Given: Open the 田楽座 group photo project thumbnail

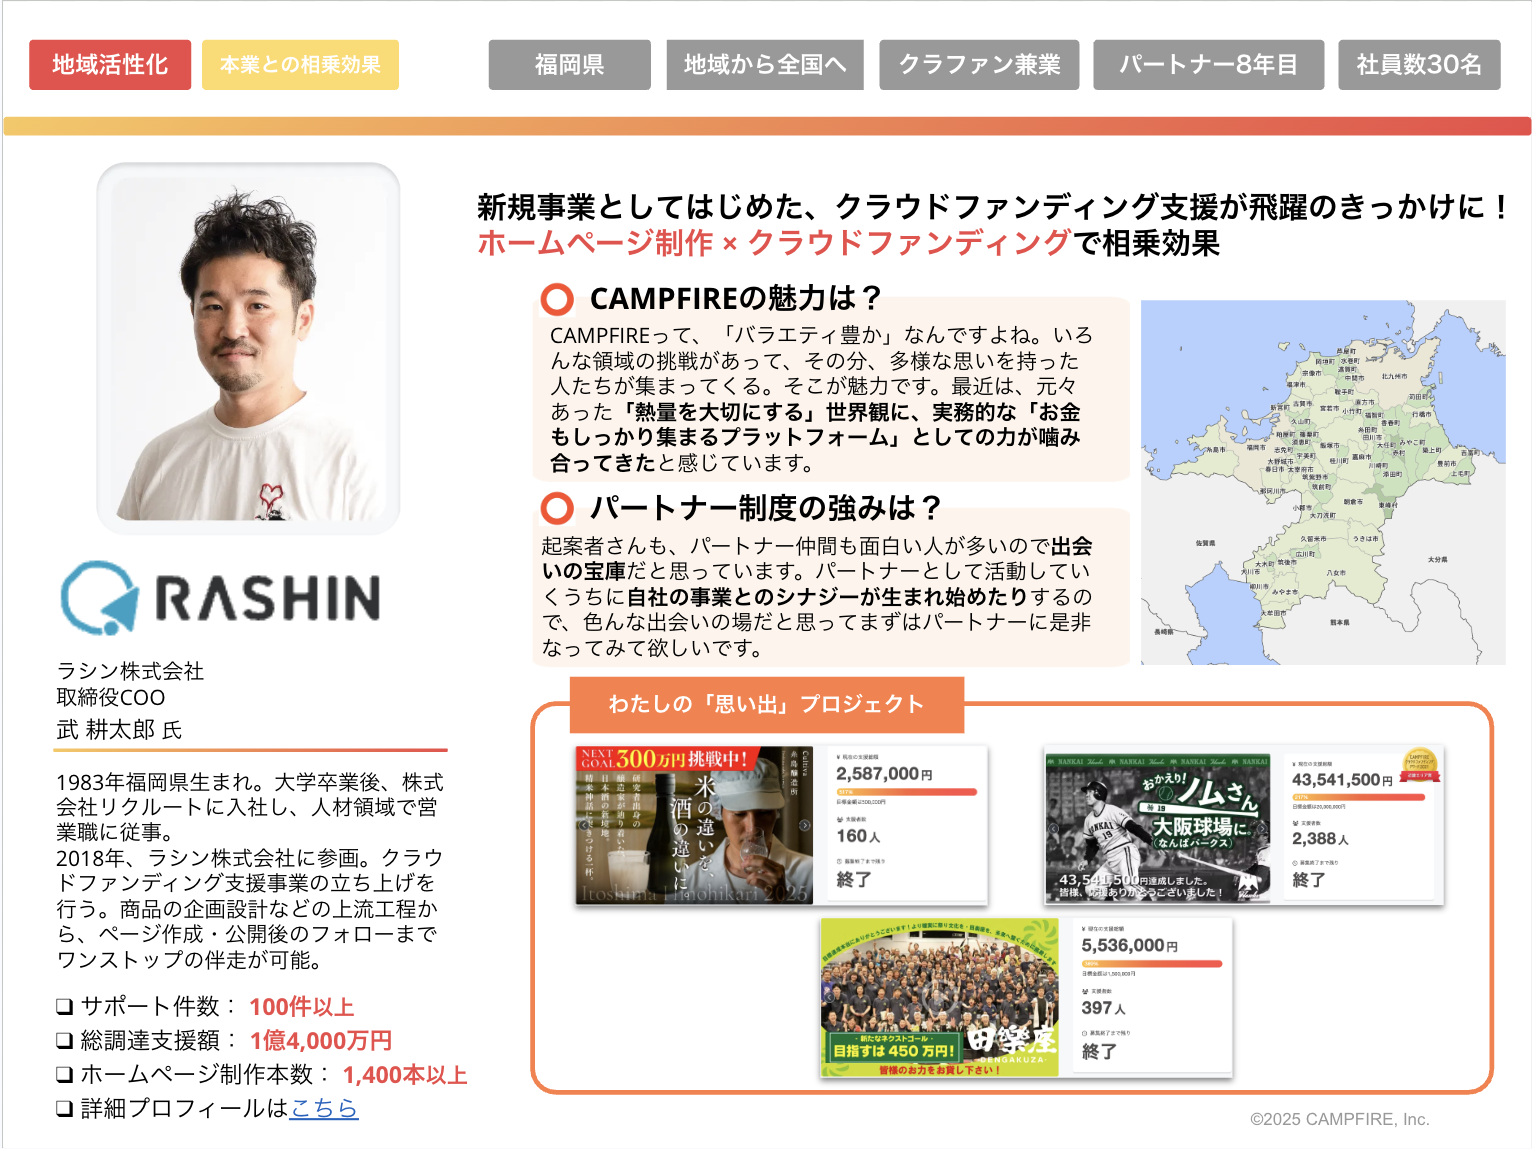Looking at the screenshot, I should [939, 998].
